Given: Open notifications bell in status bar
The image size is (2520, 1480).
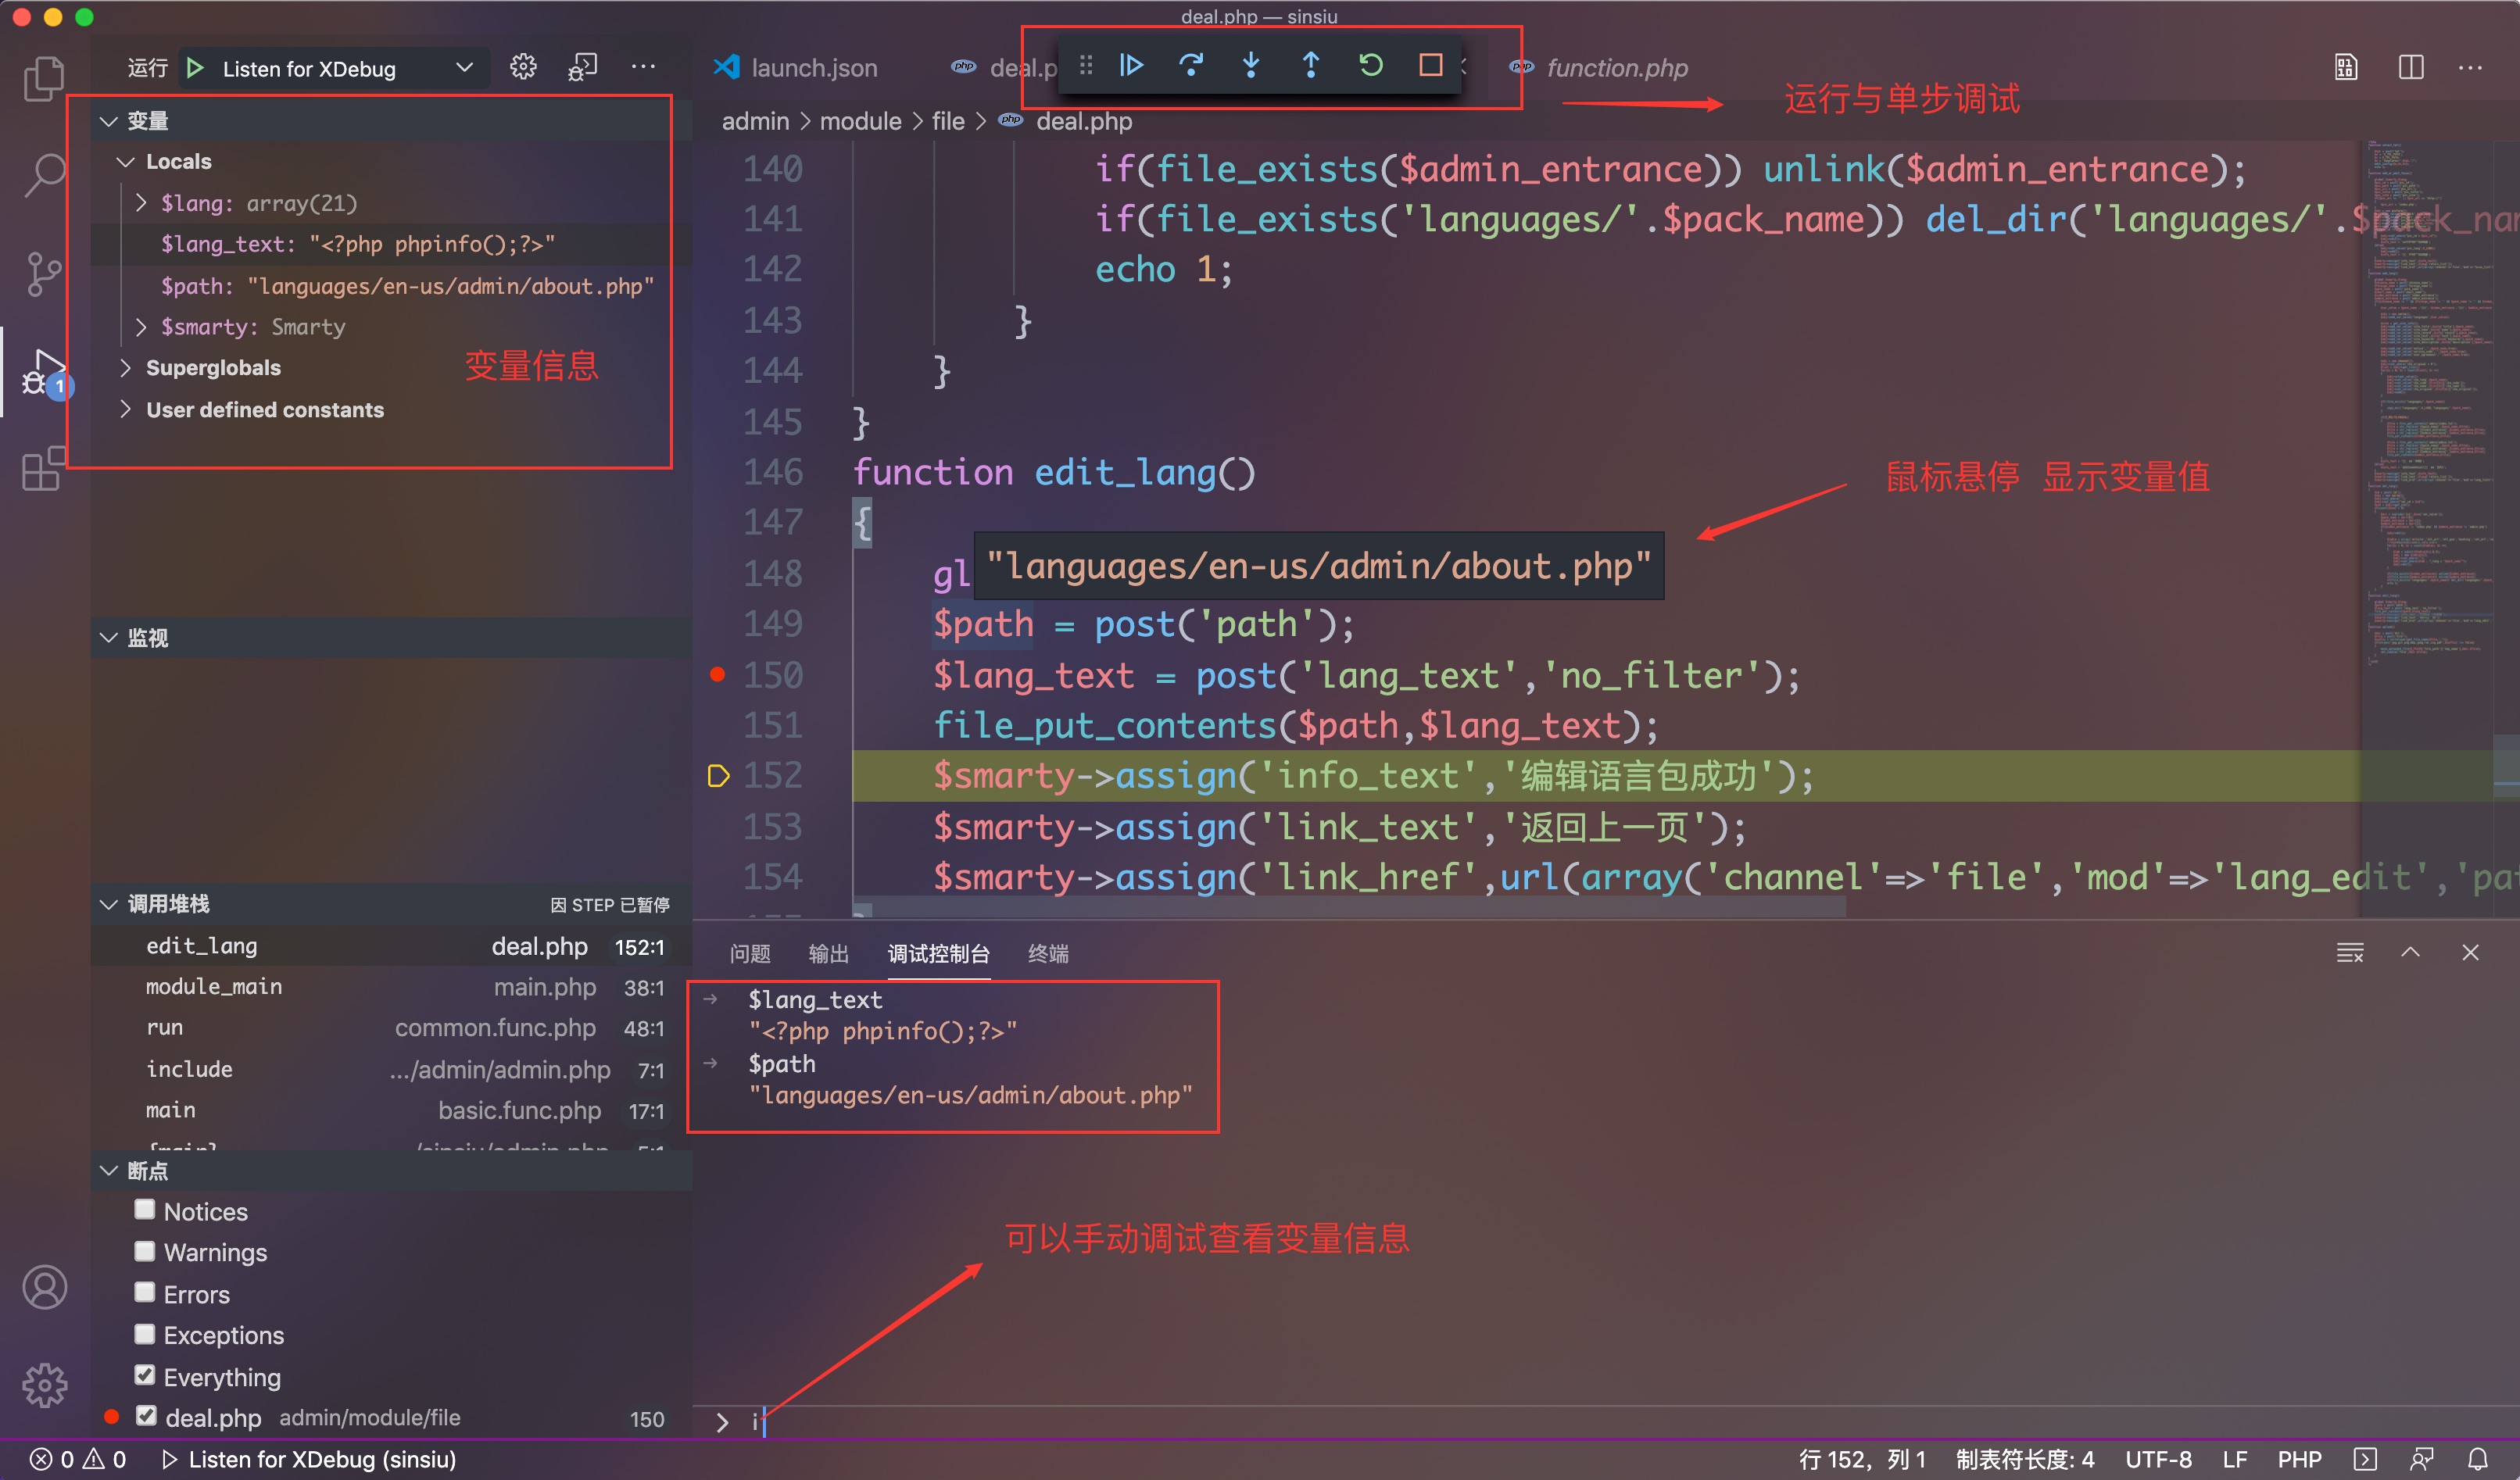Looking at the screenshot, I should 2477,1459.
